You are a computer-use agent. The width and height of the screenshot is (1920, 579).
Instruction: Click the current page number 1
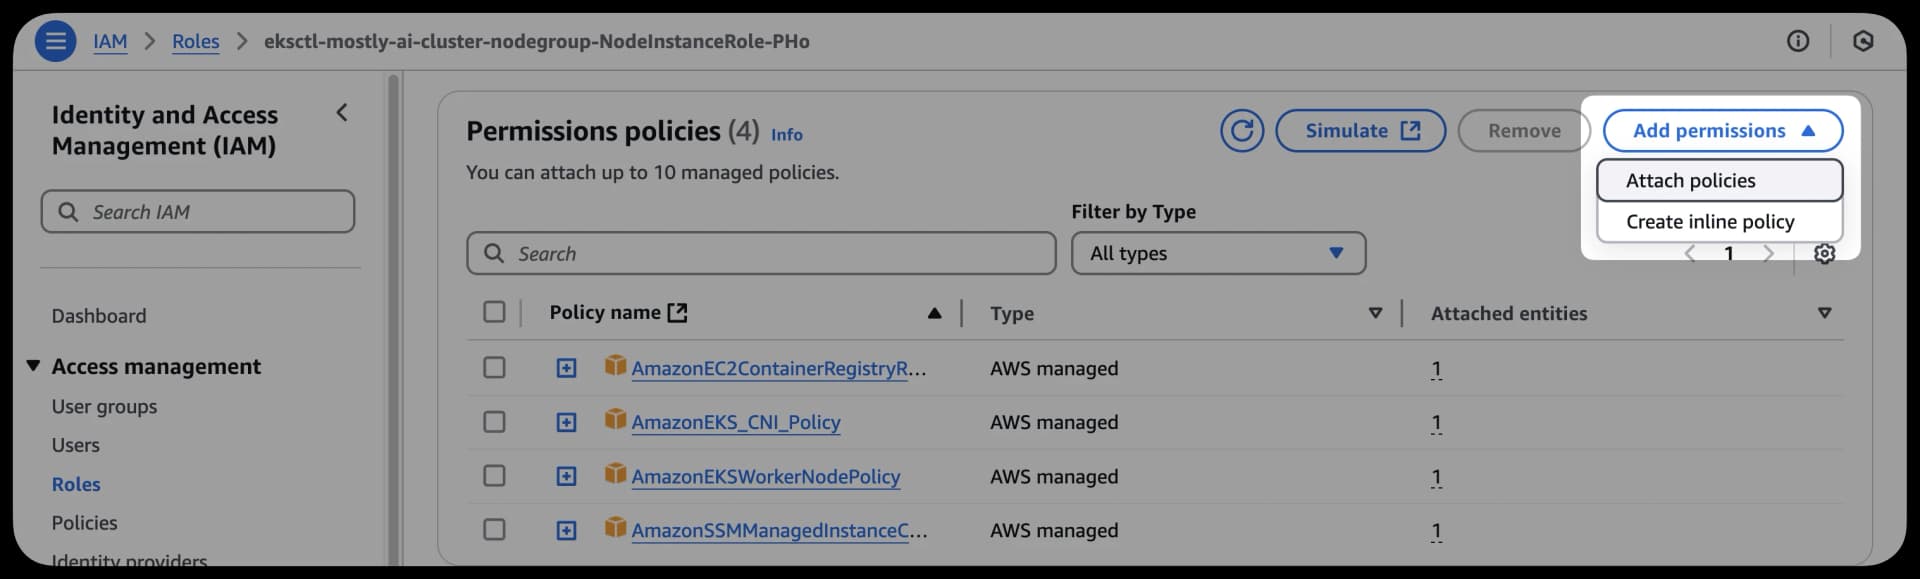pos(1728,253)
